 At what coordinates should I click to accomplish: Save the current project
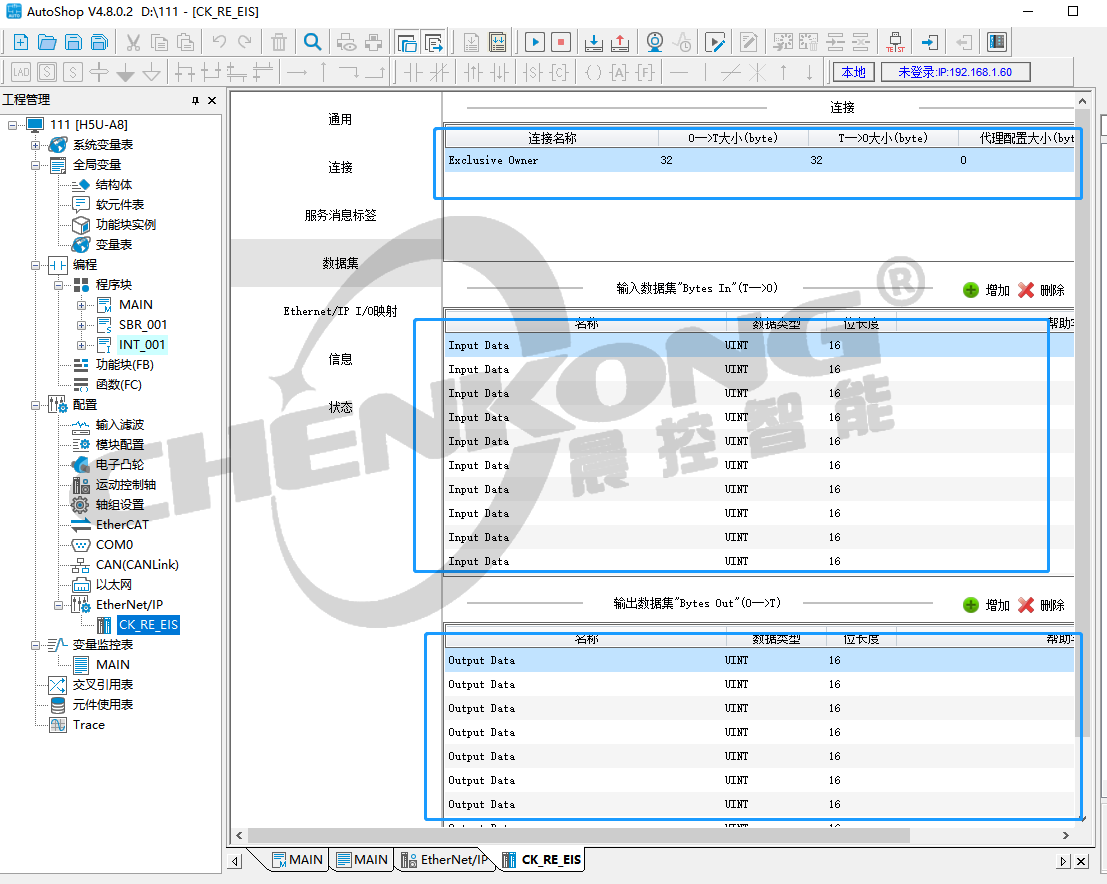[x=73, y=42]
